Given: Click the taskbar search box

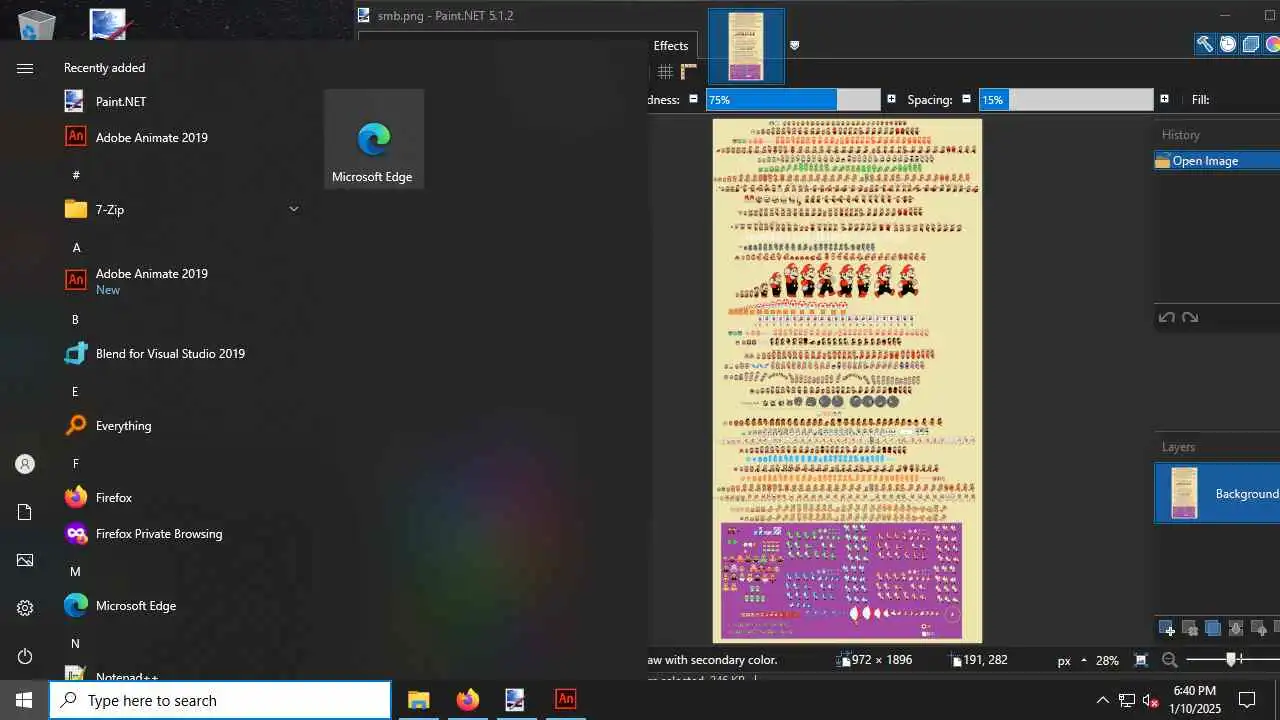Looking at the screenshot, I should pos(220,700).
